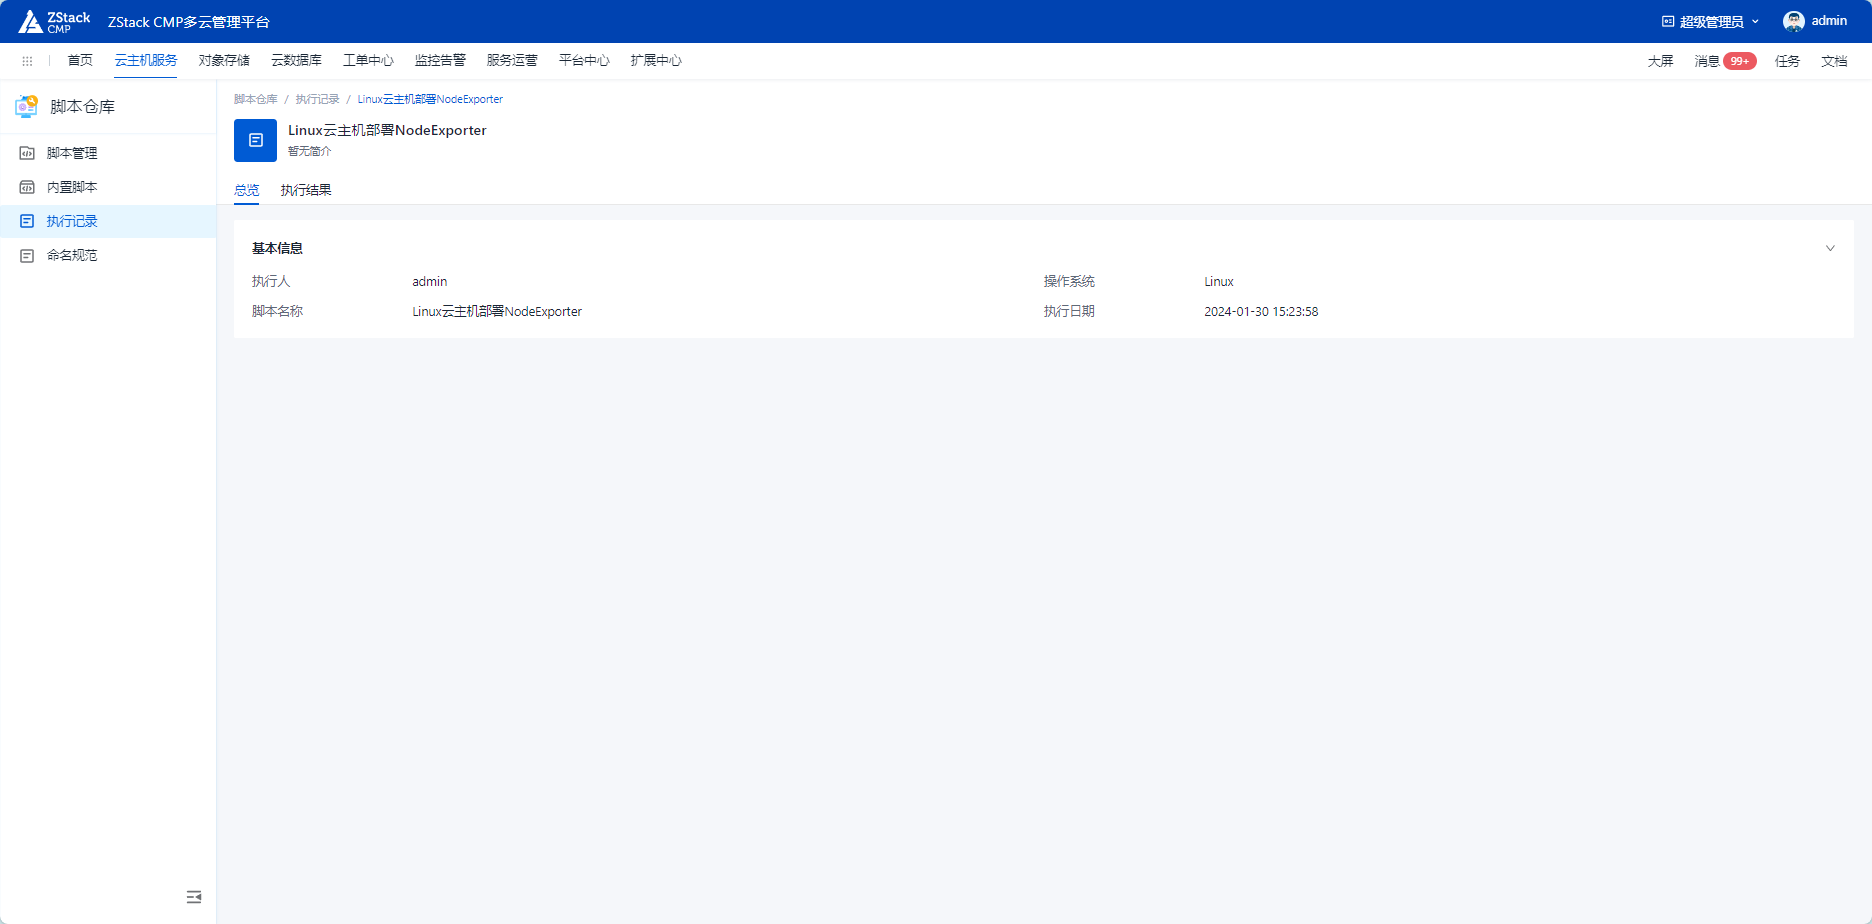1872x924 pixels.
Task: Open the 大屏 dashboard view
Action: 1660,61
